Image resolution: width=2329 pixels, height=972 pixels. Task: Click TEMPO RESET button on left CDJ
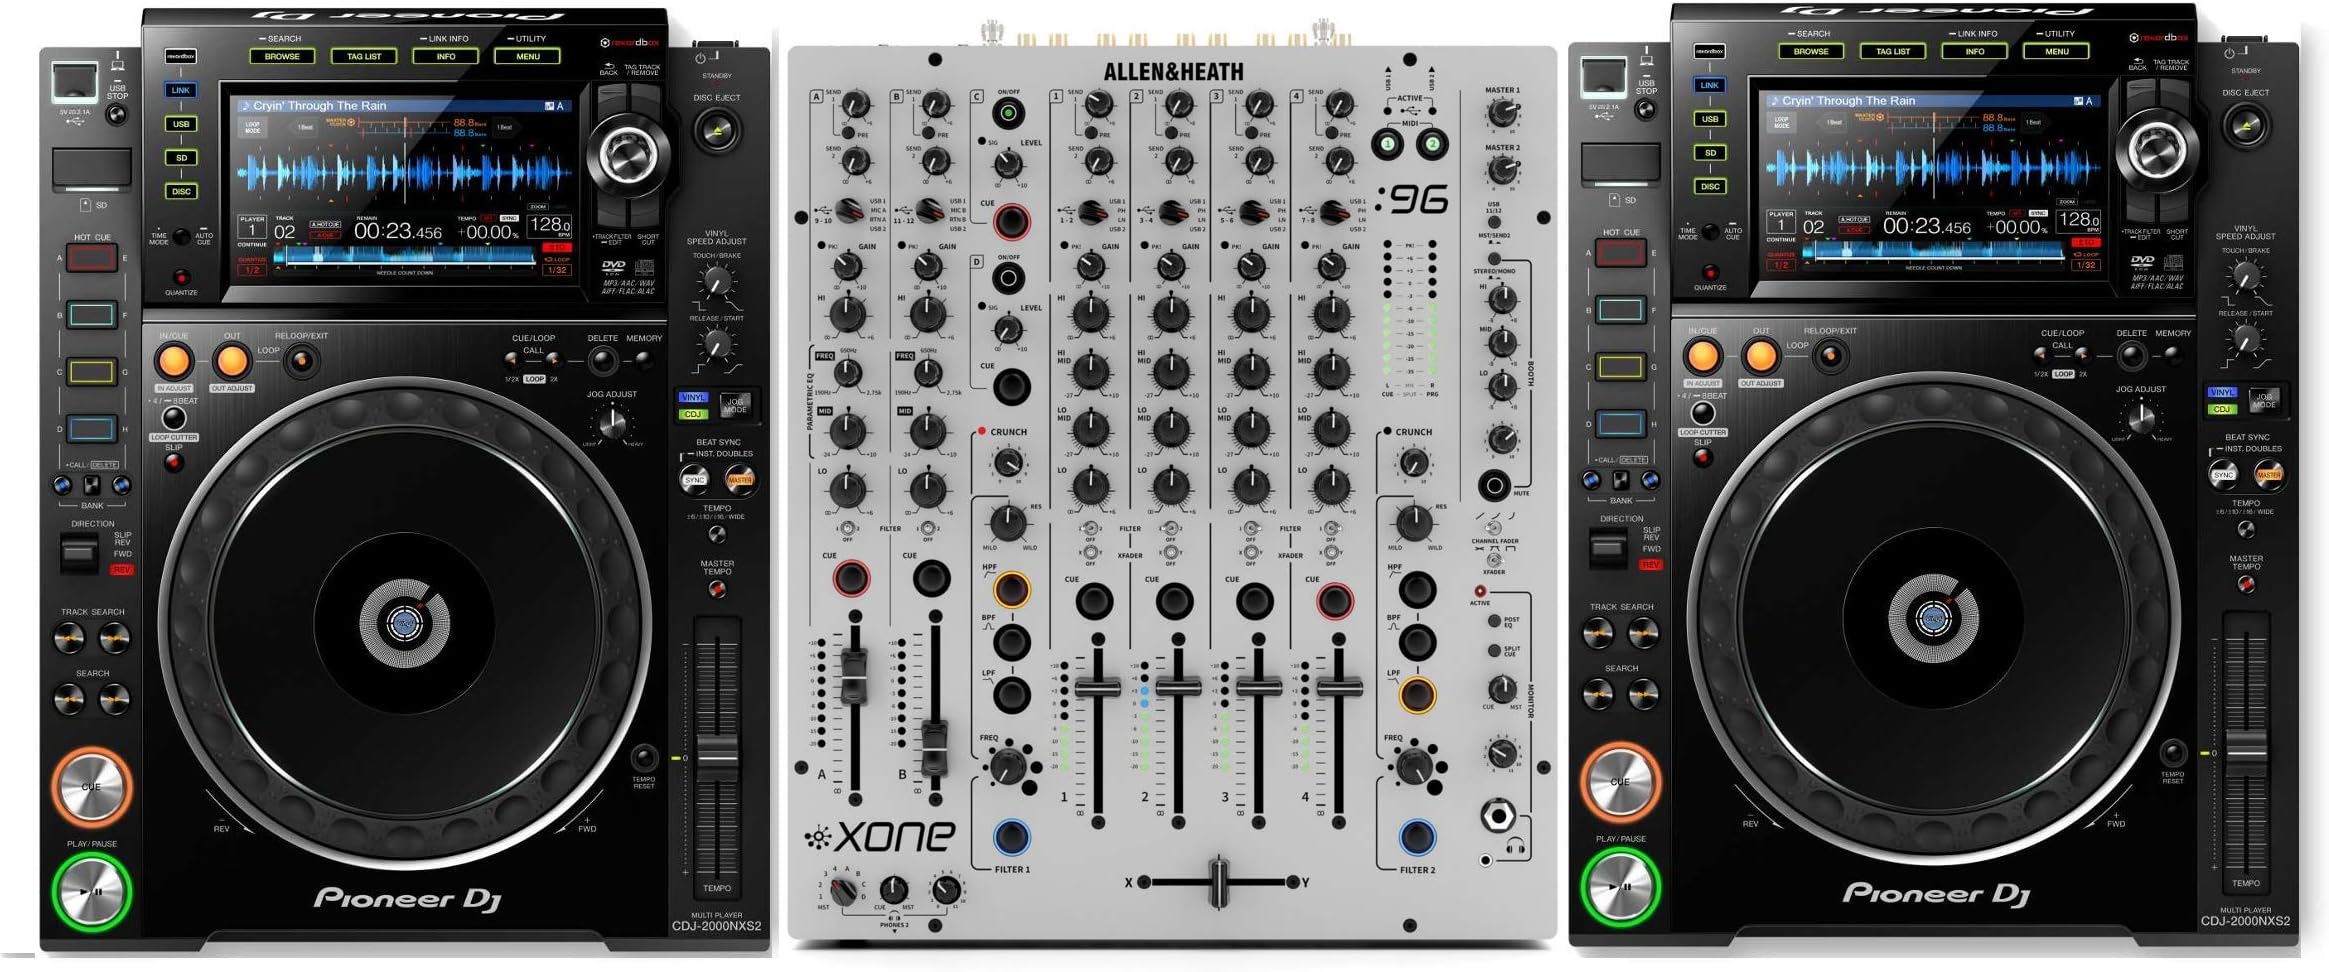click(x=644, y=757)
